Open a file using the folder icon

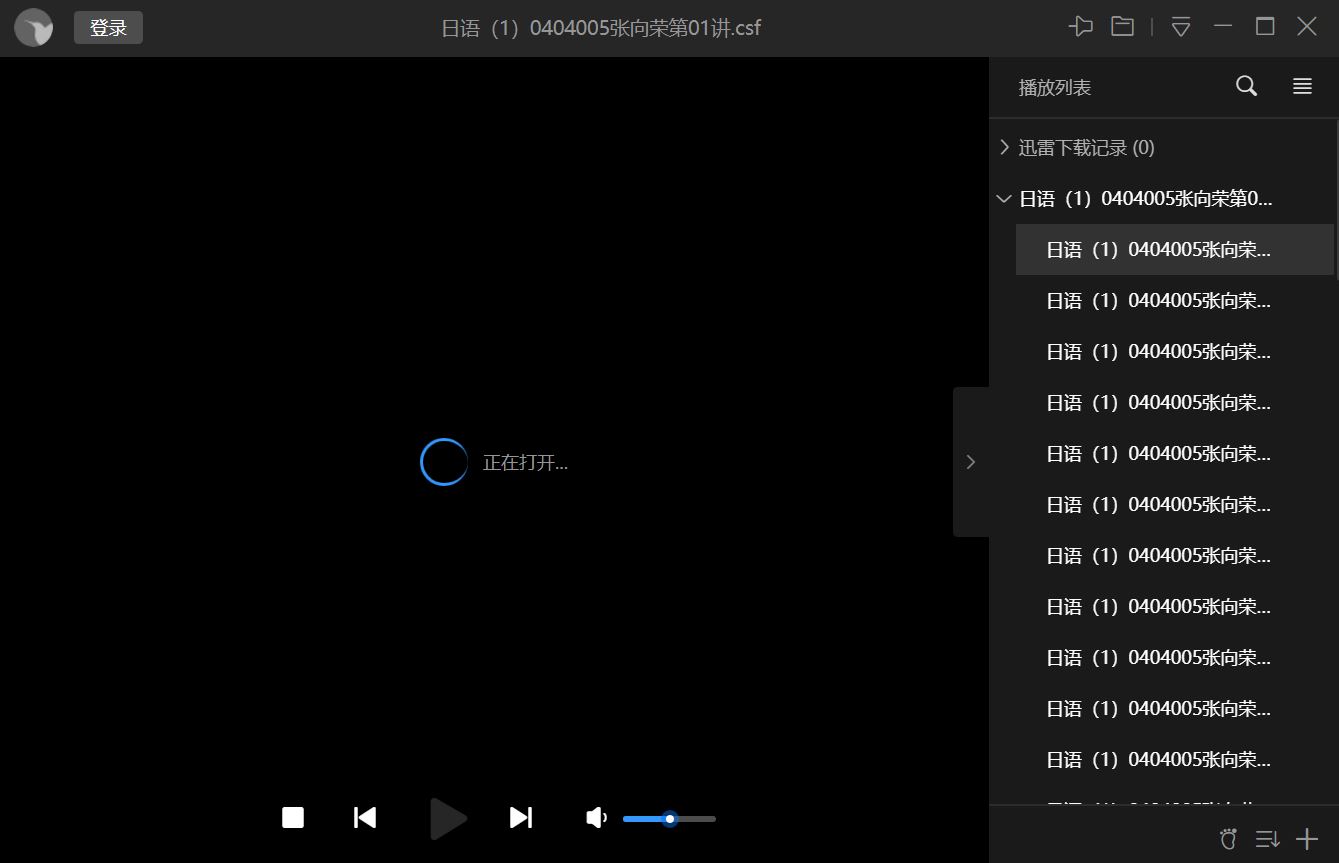pyautogui.click(x=1122, y=27)
